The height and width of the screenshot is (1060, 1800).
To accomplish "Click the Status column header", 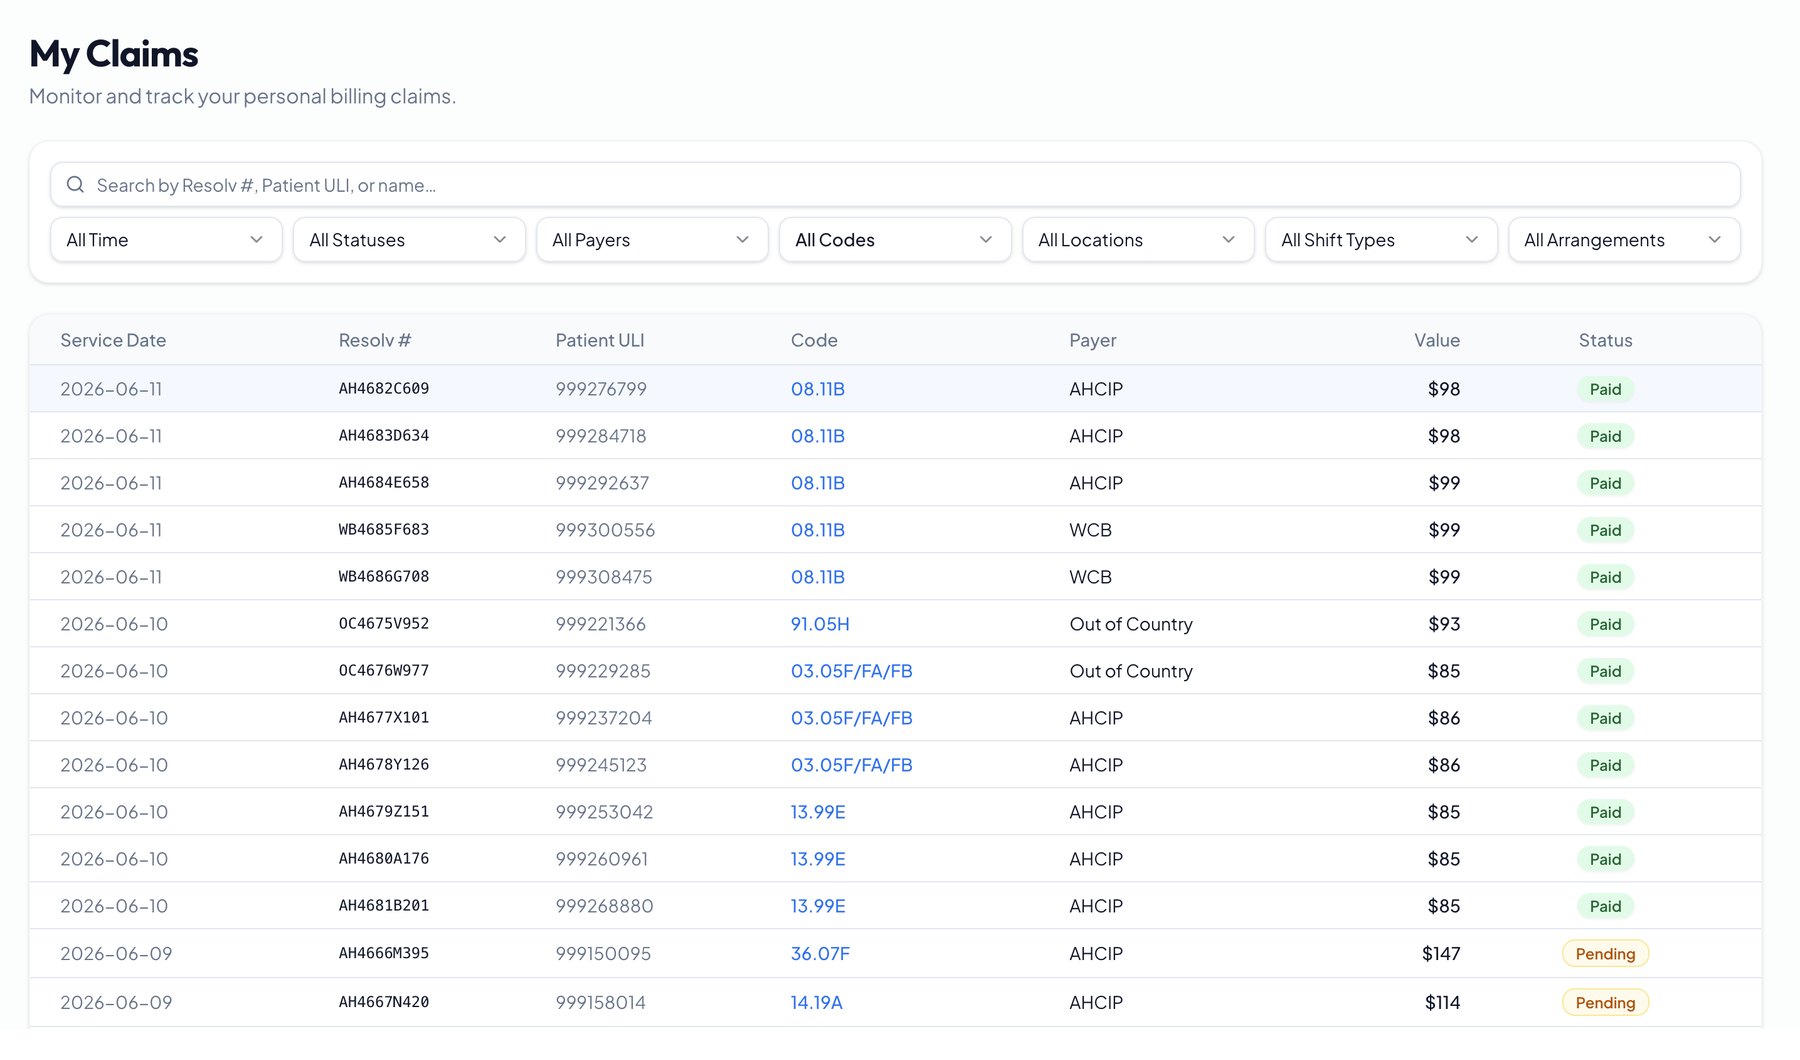I will [x=1605, y=340].
